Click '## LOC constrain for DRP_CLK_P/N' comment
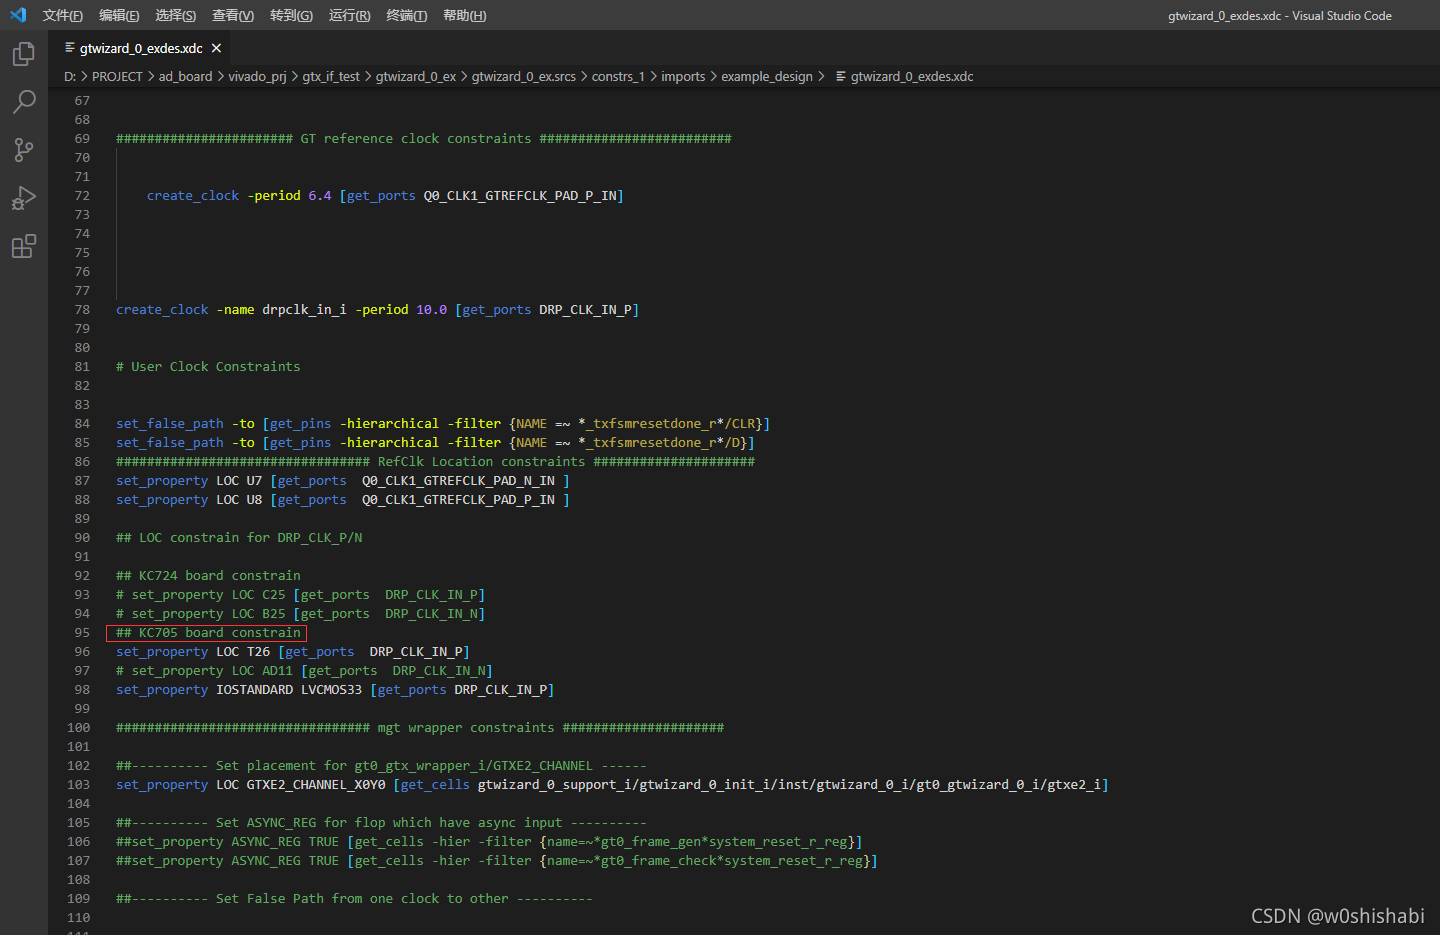 point(239,538)
